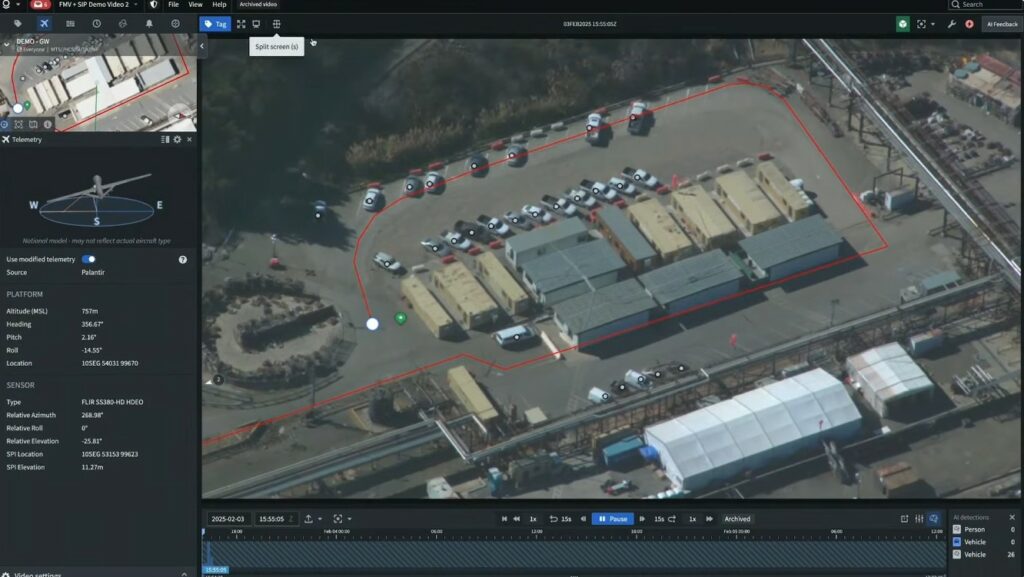Click the Split screen icon in toolbar
This screenshot has width=1024, height=577.
click(276, 23)
